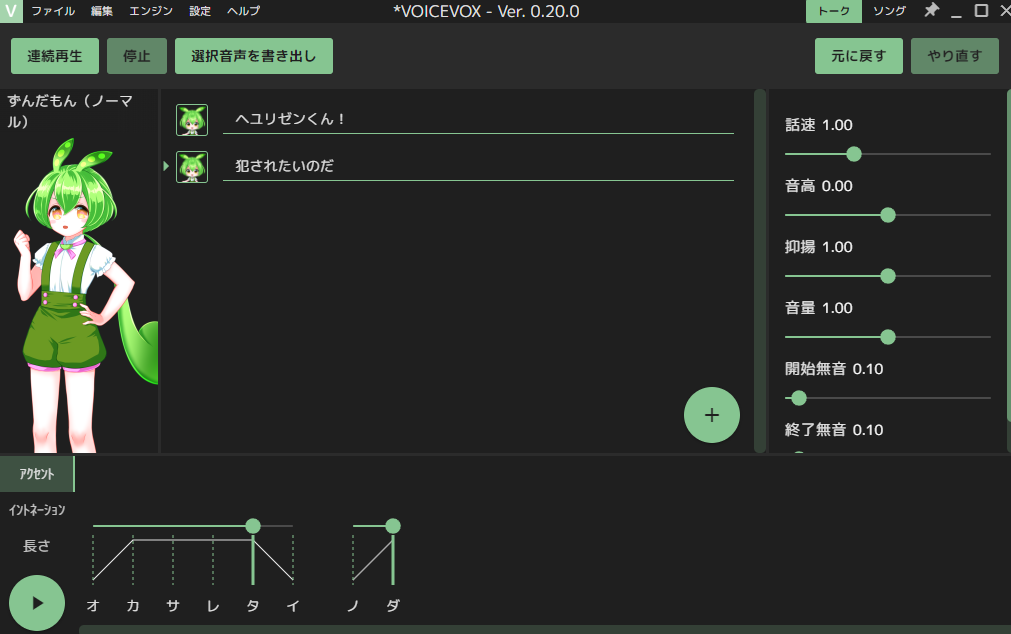This screenshot has width=1011, height=634.
Task: Click the 音量 slider handle
Action: [x=888, y=337]
